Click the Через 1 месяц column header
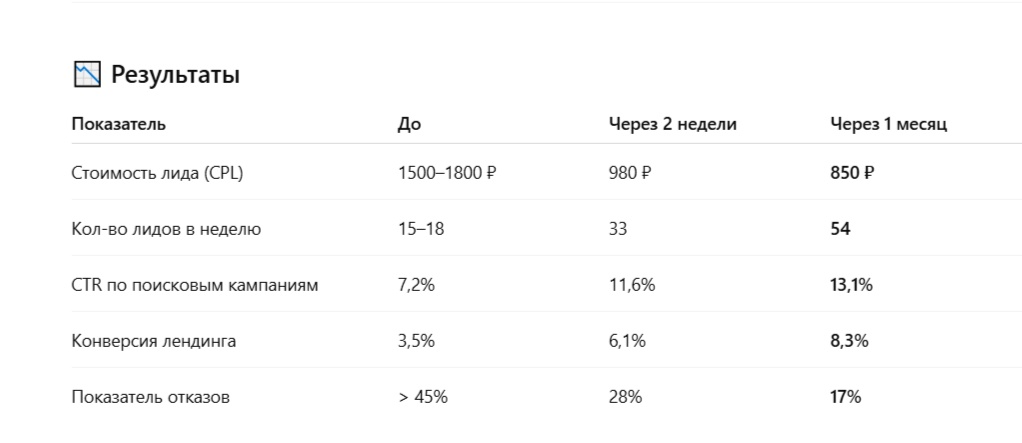The height and width of the screenshot is (443, 1022). (888, 124)
